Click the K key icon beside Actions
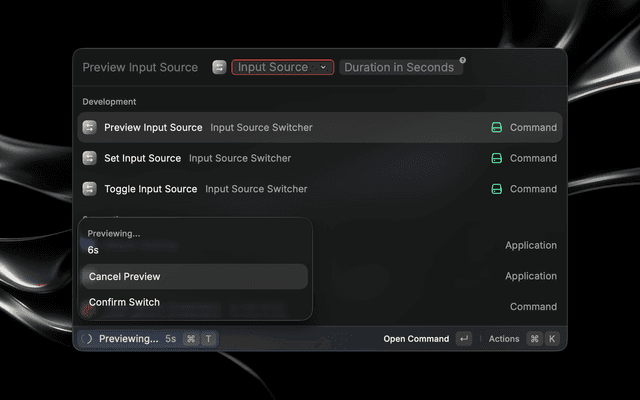 click(x=552, y=339)
